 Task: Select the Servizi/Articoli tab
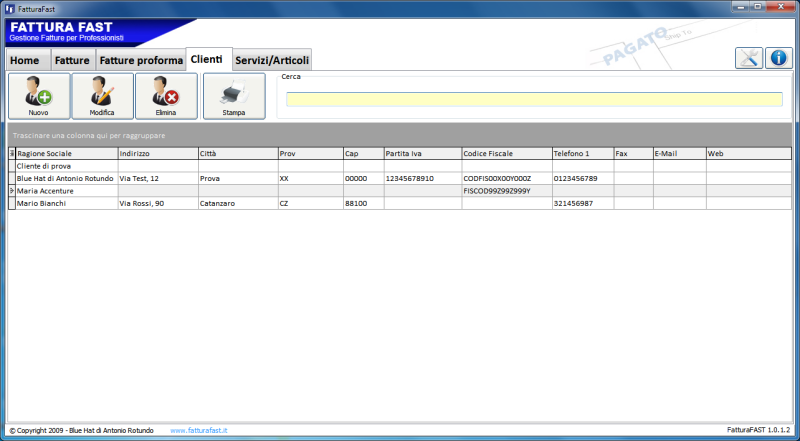tap(272, 60)
